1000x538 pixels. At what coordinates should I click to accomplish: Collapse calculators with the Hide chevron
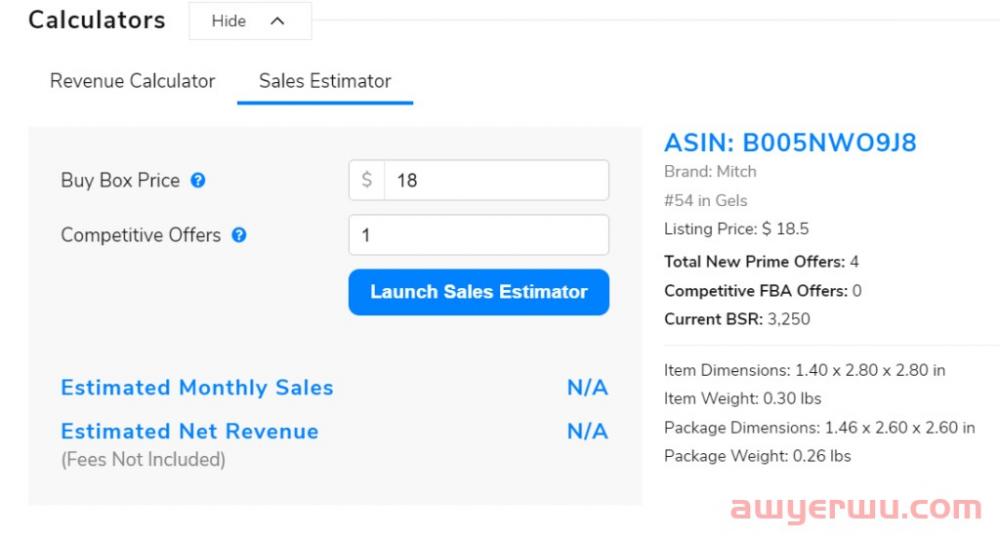click(277, 21)
